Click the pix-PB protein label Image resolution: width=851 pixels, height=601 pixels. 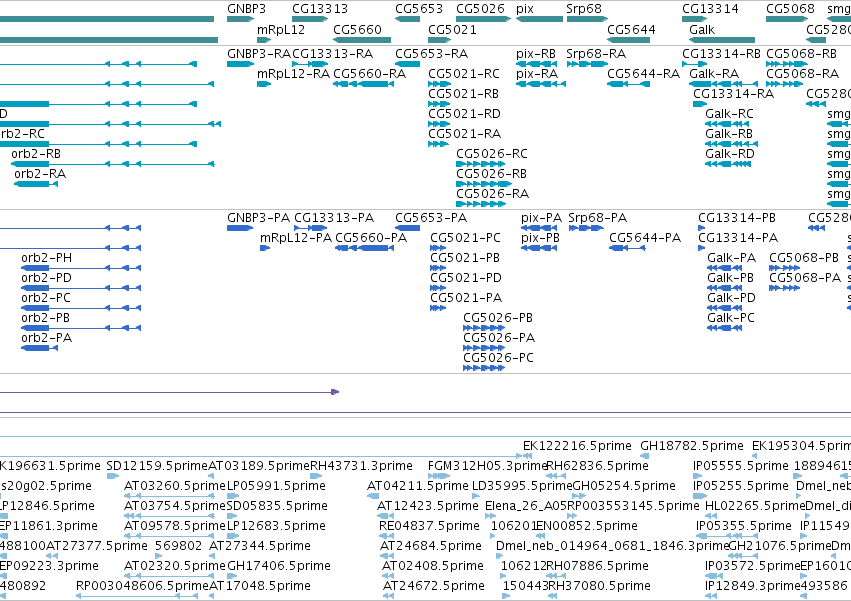540,238
